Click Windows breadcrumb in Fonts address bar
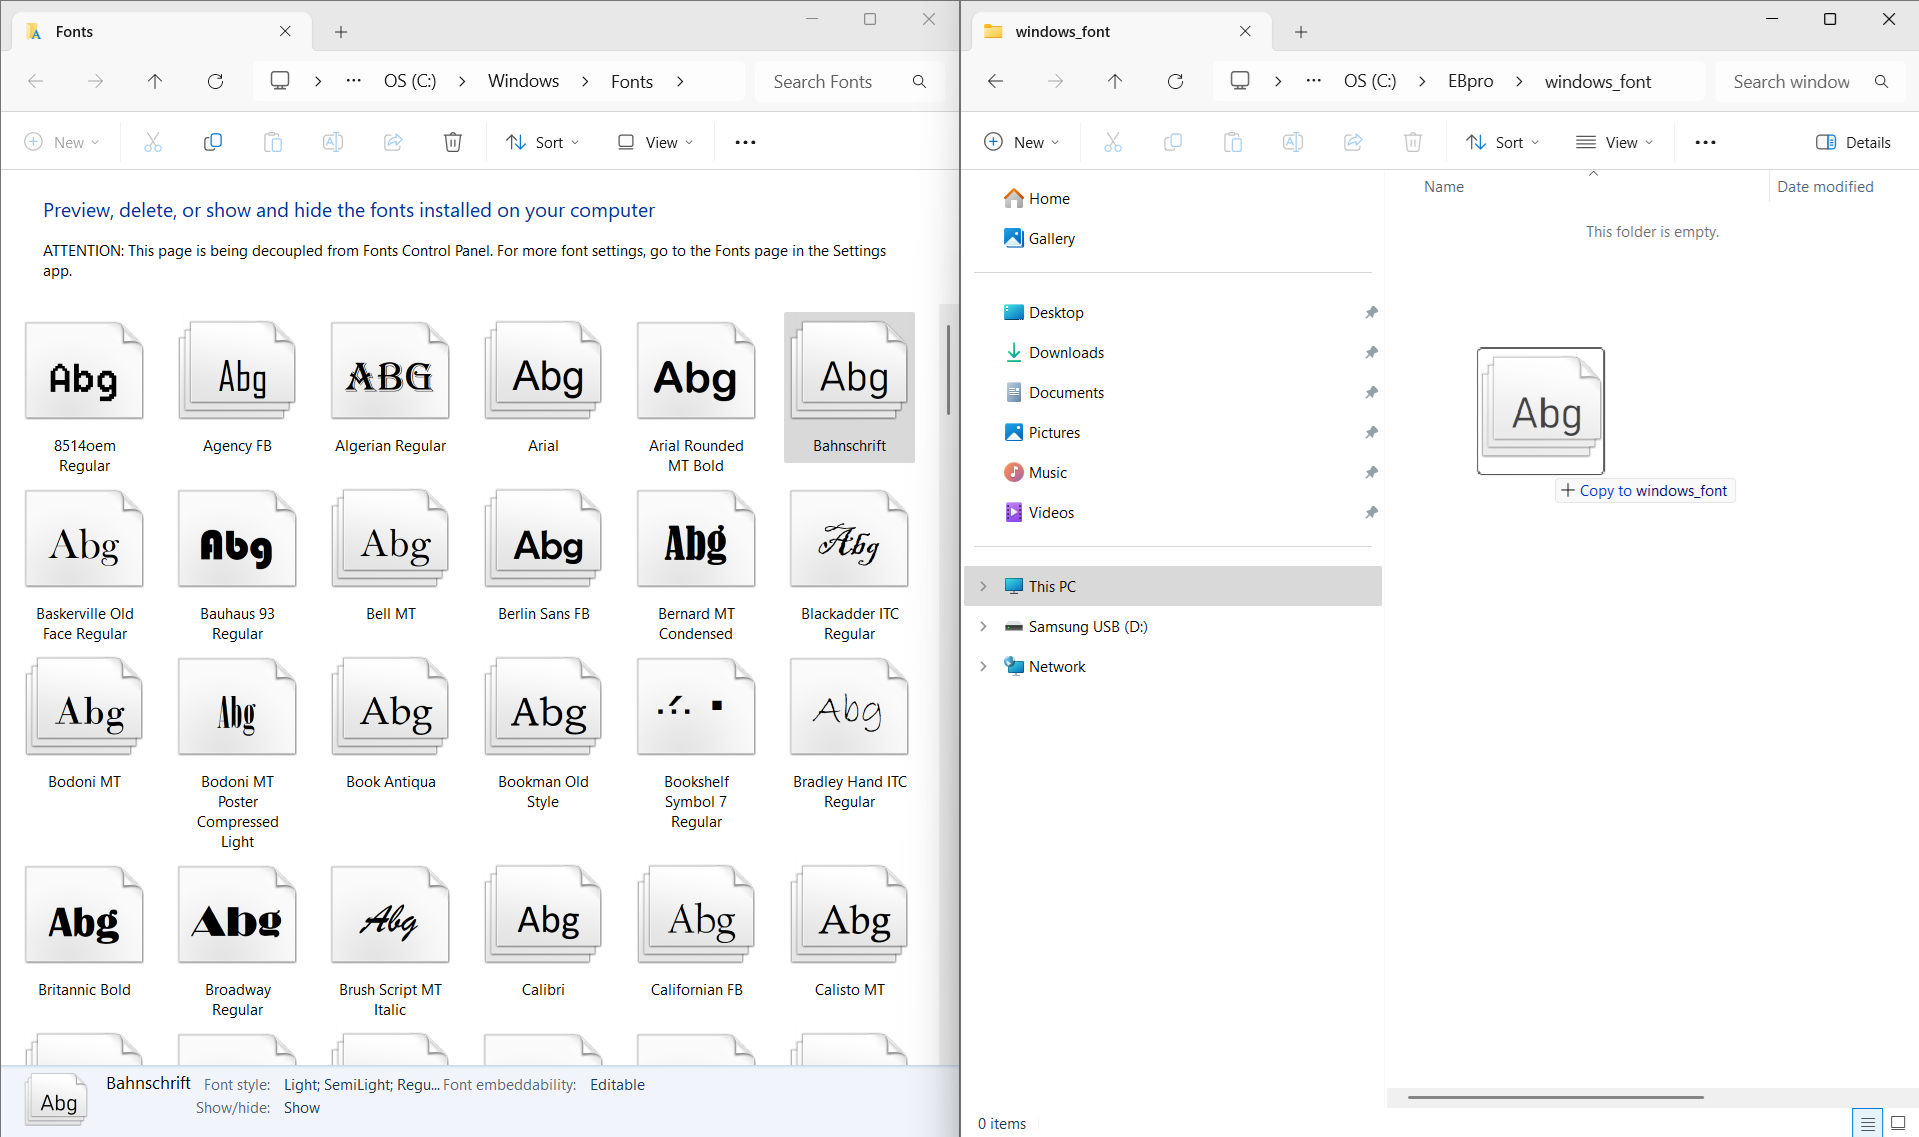1919x1137 pixels. pyautogui.click(x=523, y=81)
